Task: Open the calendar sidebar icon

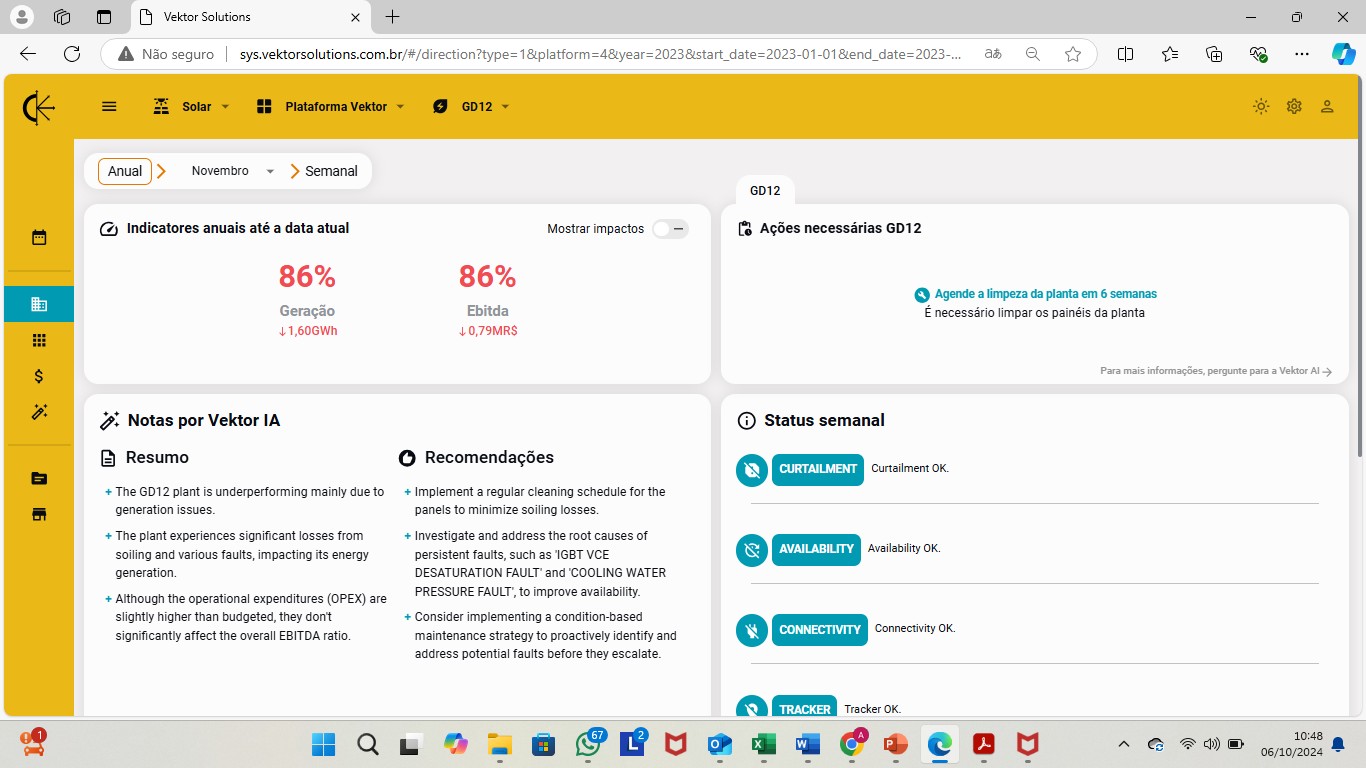Action: pyautogui.click(x=39, y=238)
